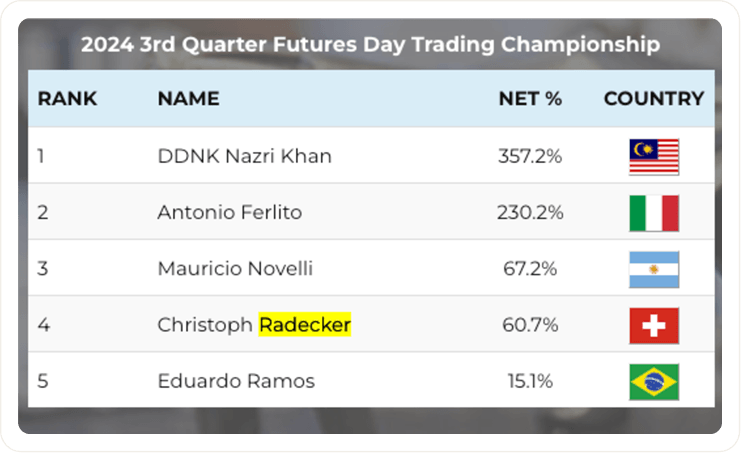The width and height of the screenshot is (741, 453).
Task: Click the Futures Day Trading Championship title
Action: 370,45
